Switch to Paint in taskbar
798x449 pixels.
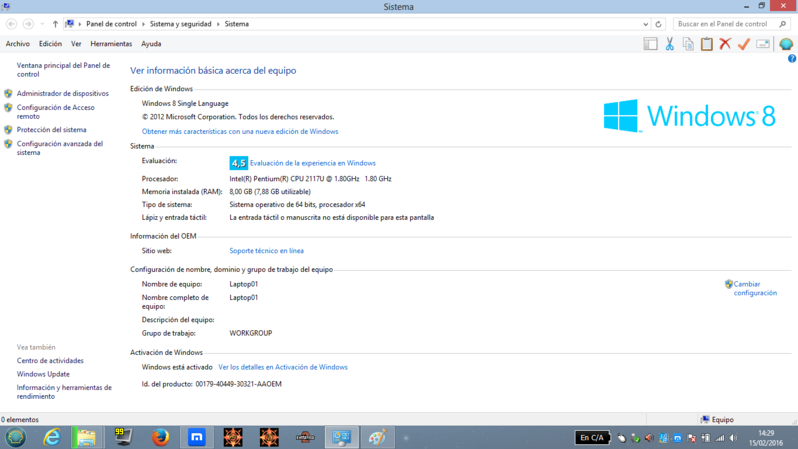click(378, 437)
